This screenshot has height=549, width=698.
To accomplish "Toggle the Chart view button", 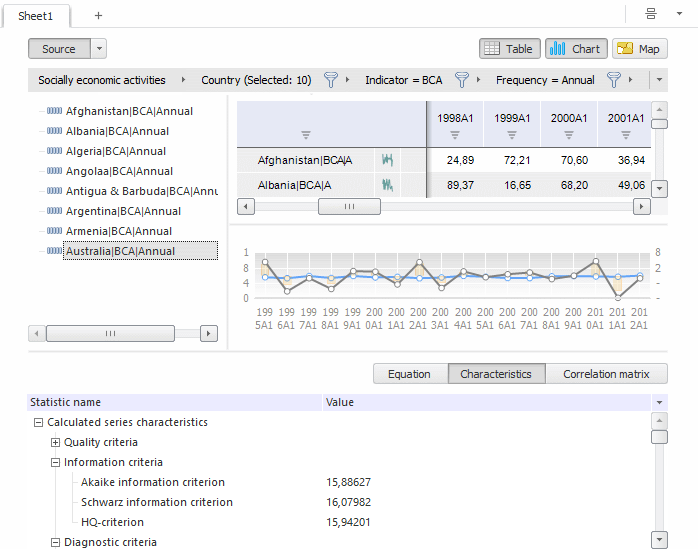I will (576, 49).
